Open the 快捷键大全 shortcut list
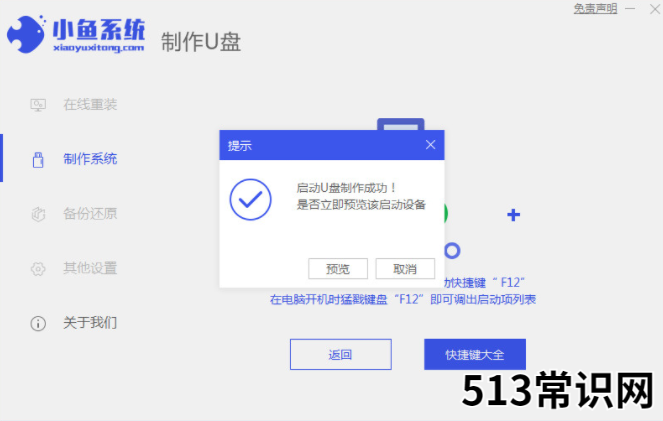Viewport: 663px width, 421px height. 475,354
